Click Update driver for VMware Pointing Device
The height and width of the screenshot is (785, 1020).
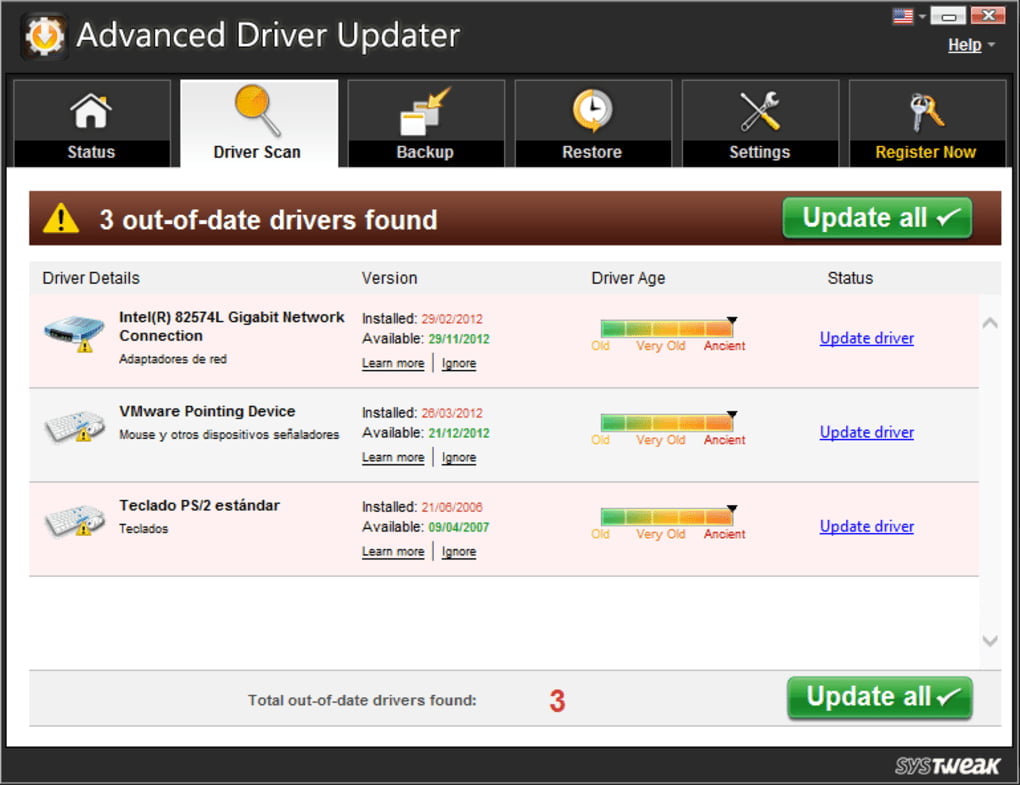(x=866, y=432)
